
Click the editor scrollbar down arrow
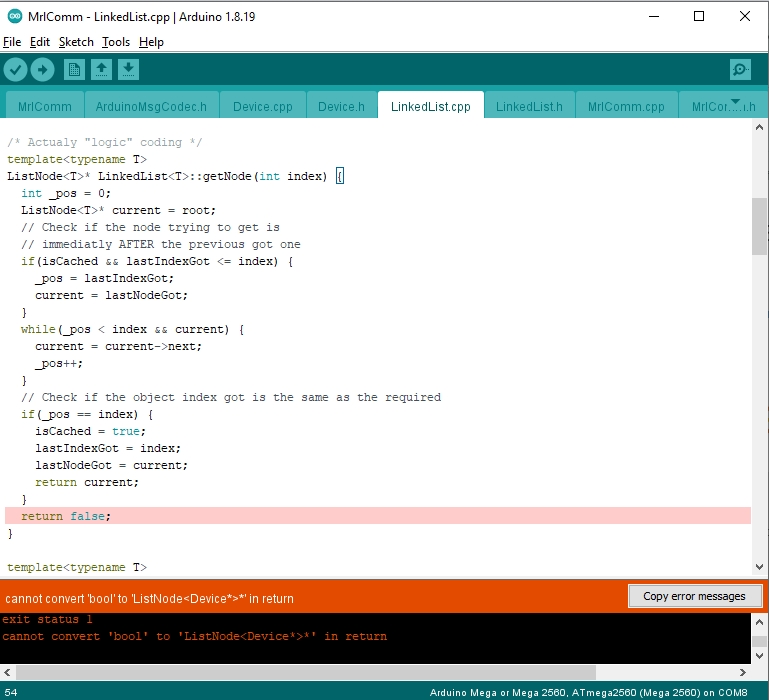tap(759, 567)
